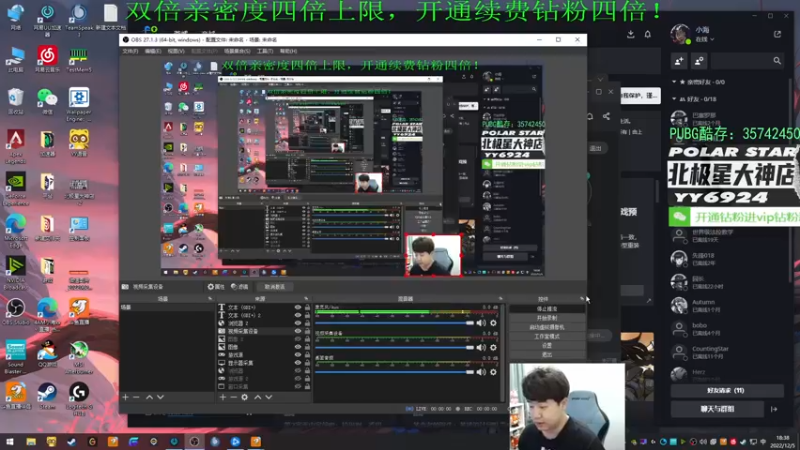
Task: Click the 麦克风/Aux volume slider
Action: pyautogui.click(x=395, y=323)
